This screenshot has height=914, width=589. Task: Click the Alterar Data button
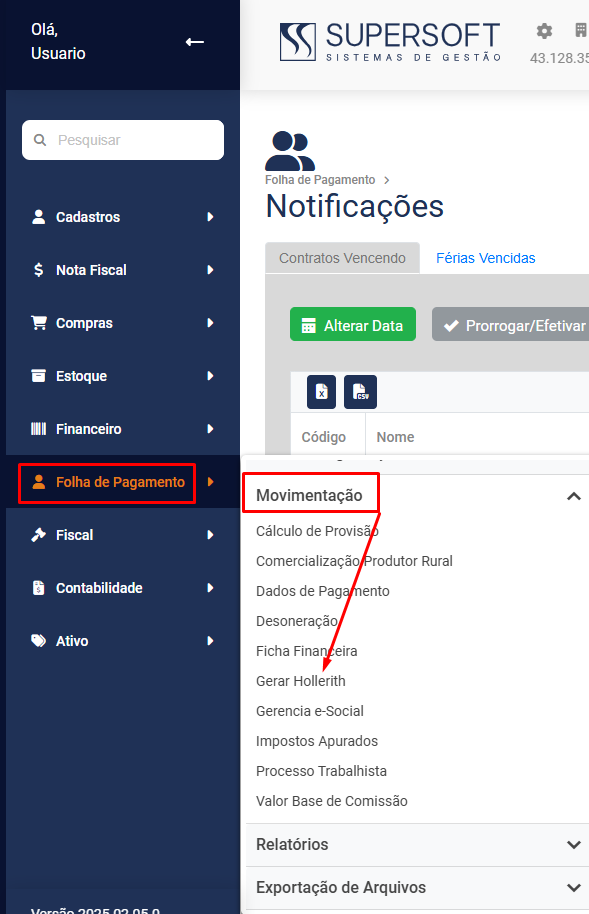[353, 324]
